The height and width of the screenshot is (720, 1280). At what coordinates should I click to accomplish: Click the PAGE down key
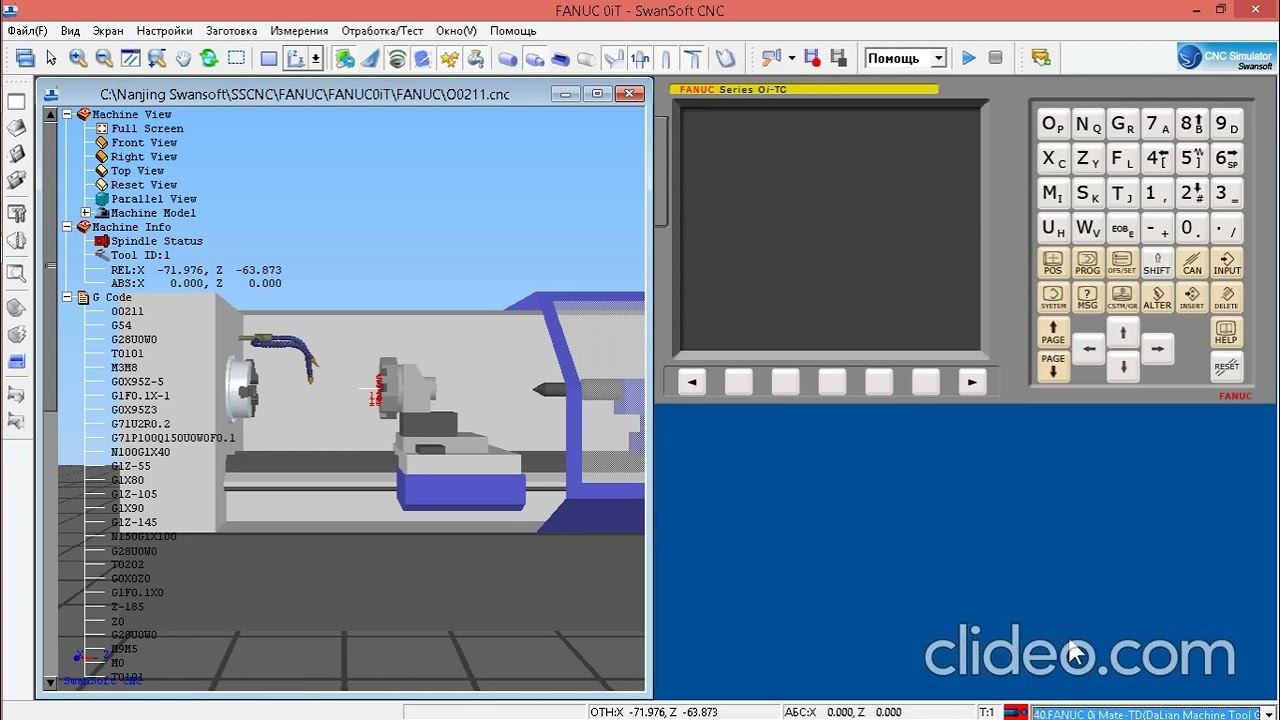click(1053, 366)
